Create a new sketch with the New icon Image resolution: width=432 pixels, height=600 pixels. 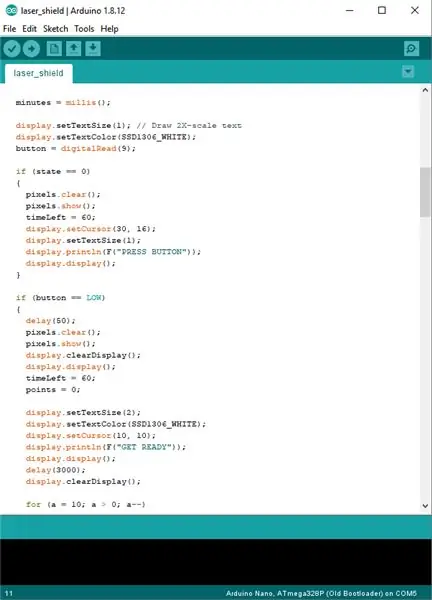point(54,49)
